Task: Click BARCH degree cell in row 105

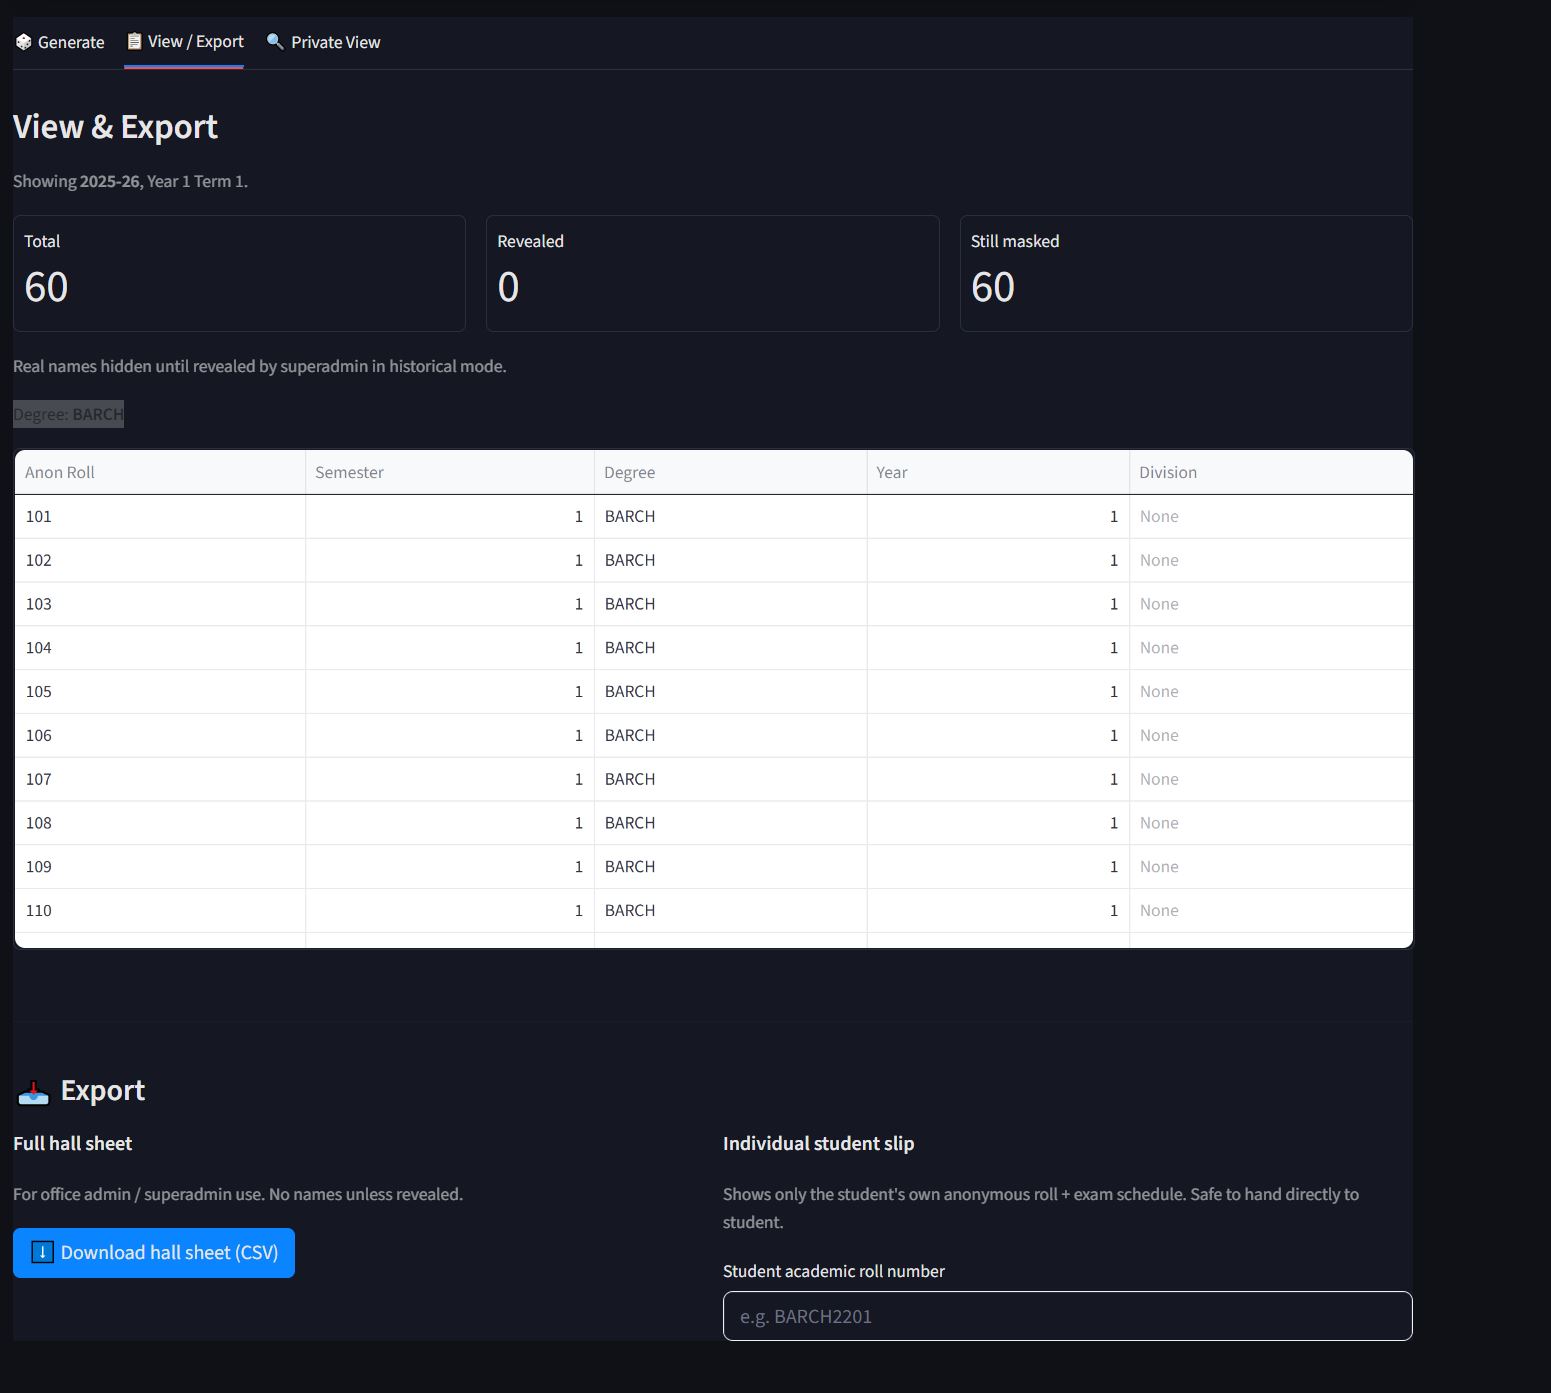Action: coord(731,692)
